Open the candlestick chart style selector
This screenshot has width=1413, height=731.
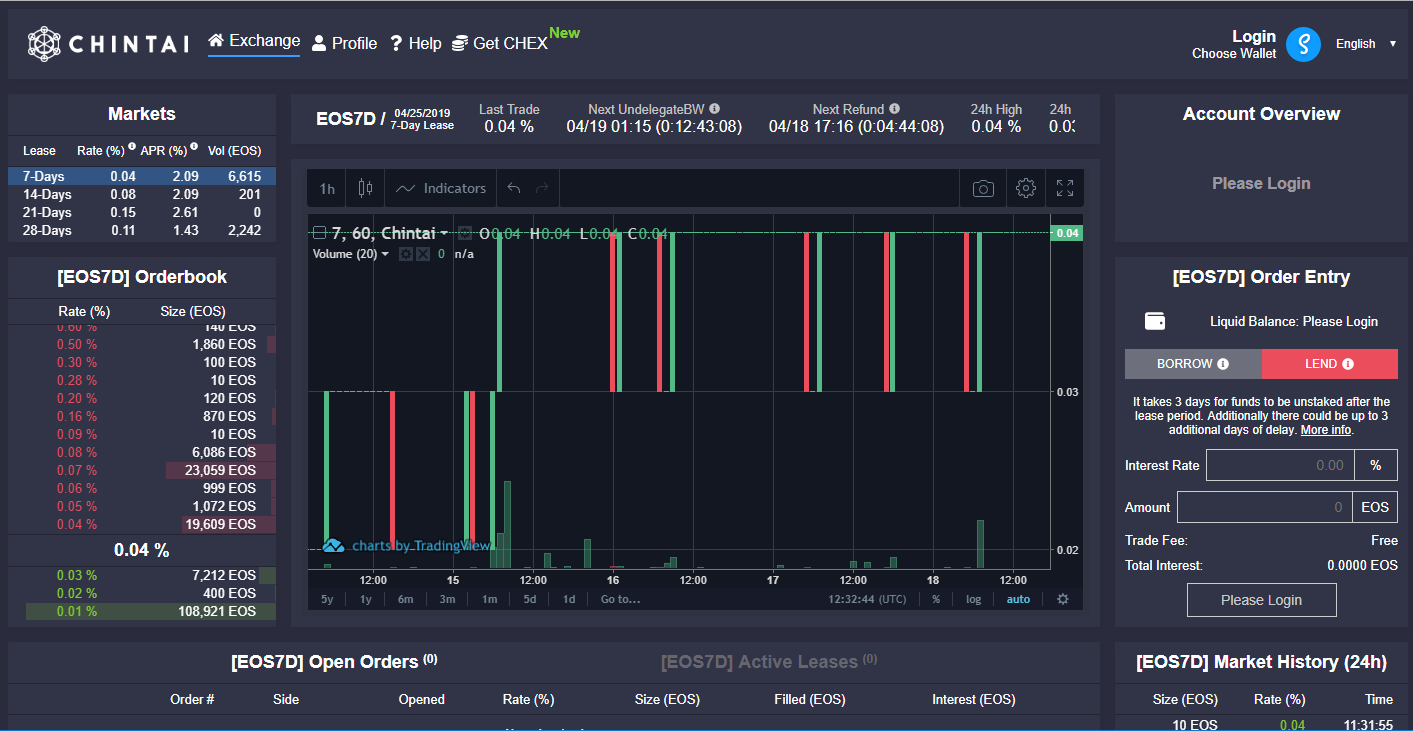click(x=365, y=188)
